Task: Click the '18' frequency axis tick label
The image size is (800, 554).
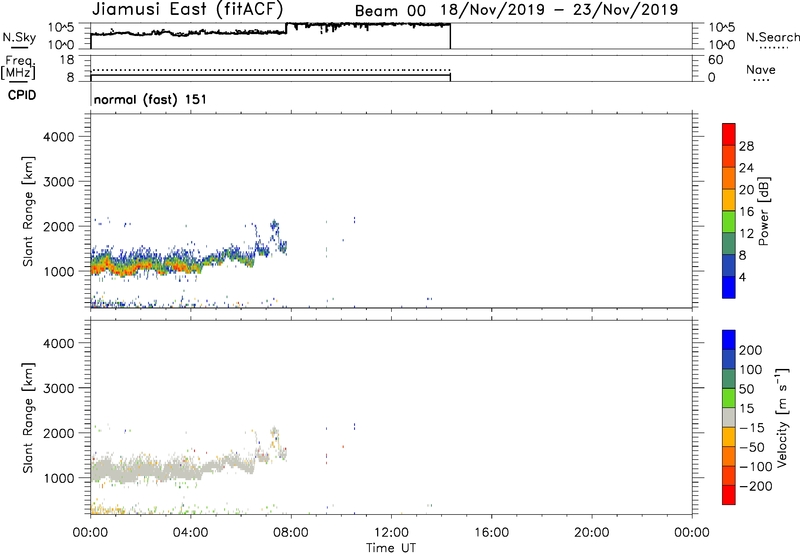Action: (67, 60)
